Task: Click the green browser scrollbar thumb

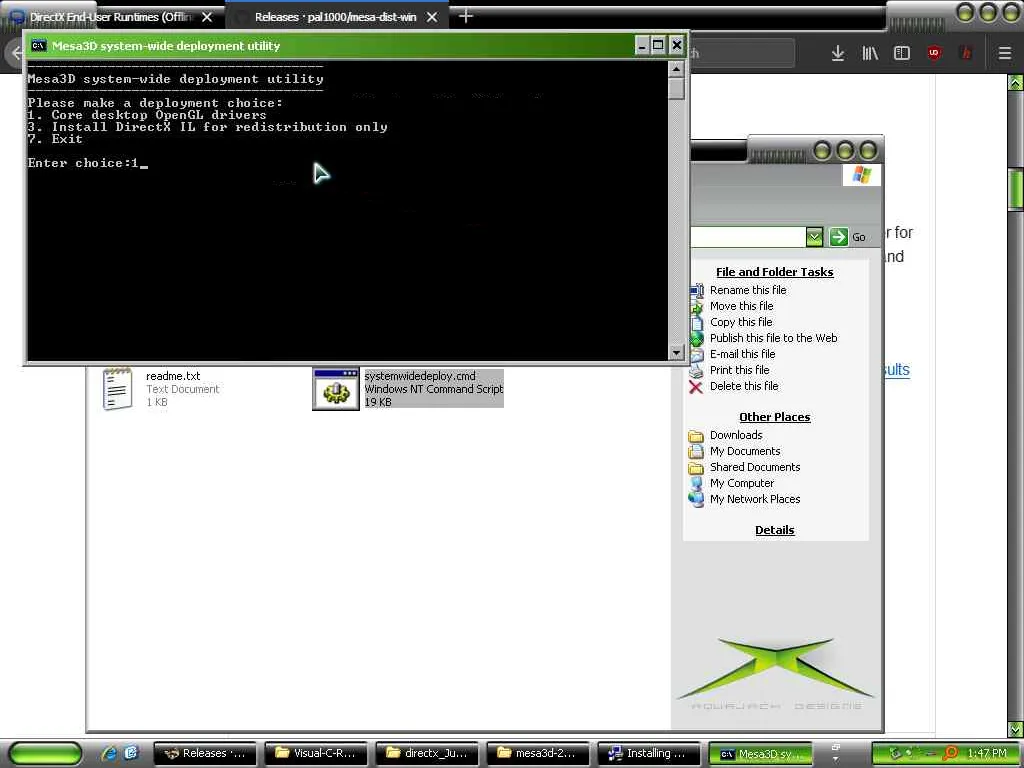Action: [x=1016, y=189]
